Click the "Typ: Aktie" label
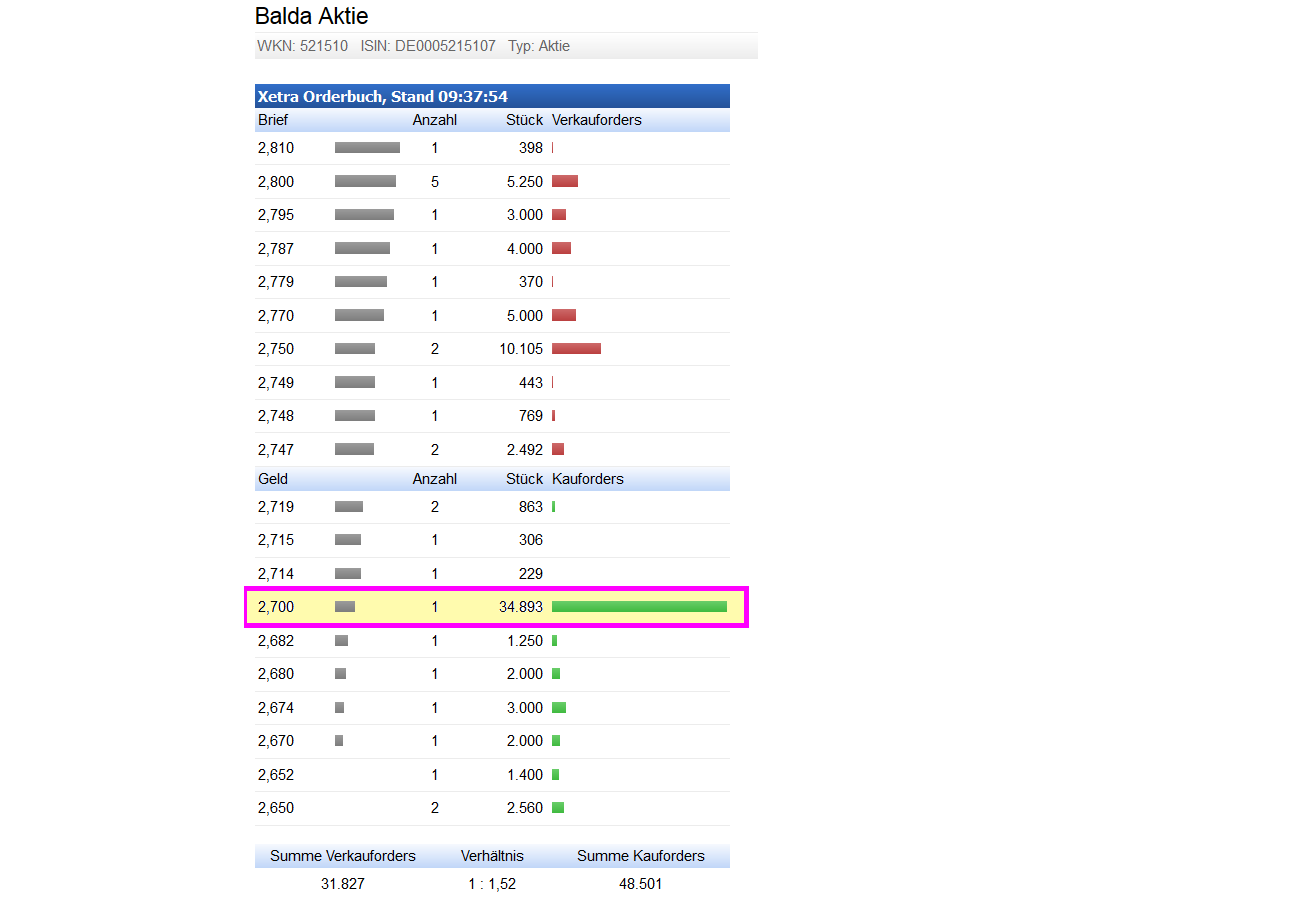Image resolution: width=1292 pixels, height=900 pixels. tap(539, 46)
